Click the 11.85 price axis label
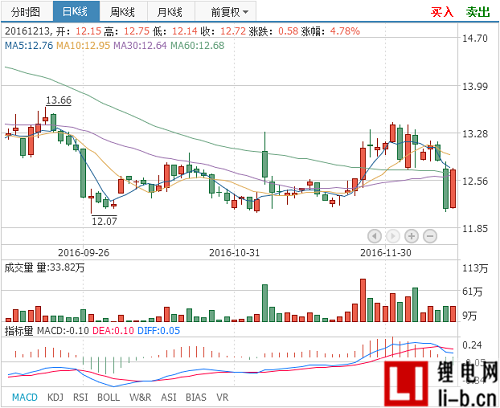 pos(475,229)
